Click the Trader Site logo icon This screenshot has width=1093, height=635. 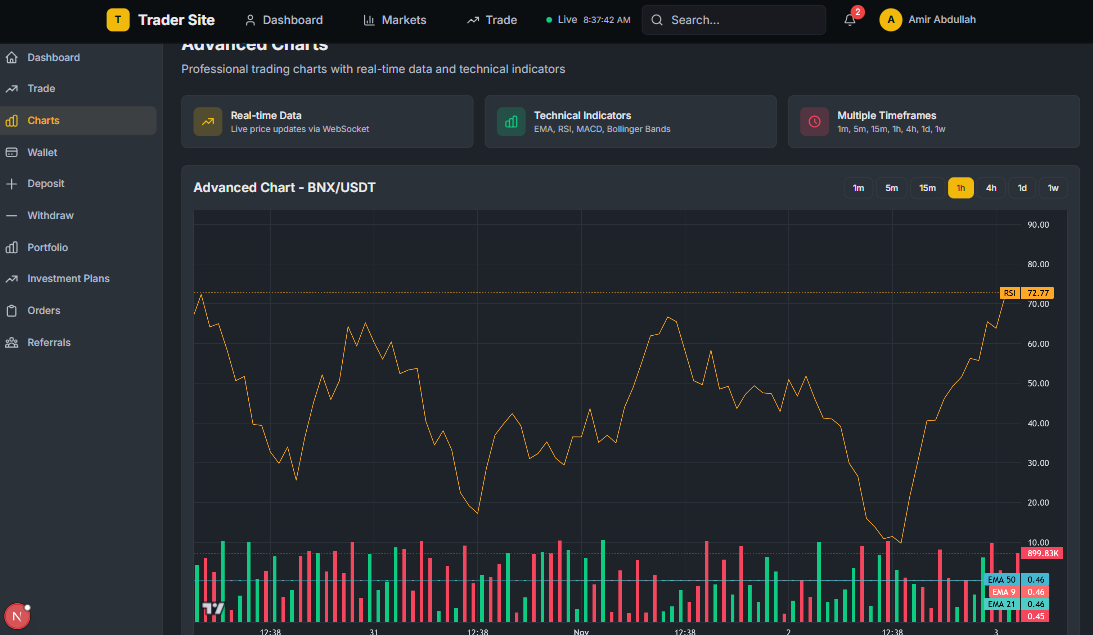pyautogui.click(x=117, y=19)
